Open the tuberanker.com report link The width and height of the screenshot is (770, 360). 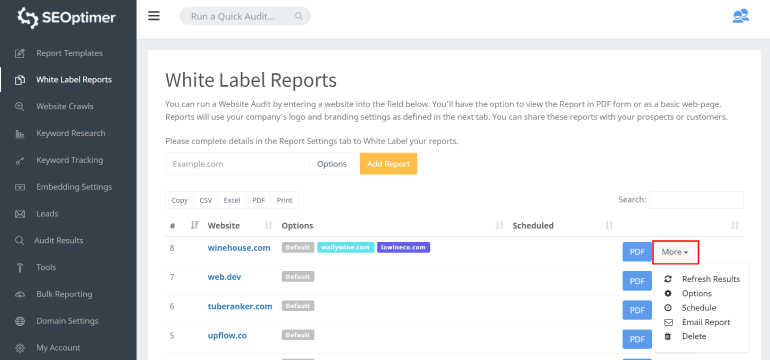(x=240, y=306)
